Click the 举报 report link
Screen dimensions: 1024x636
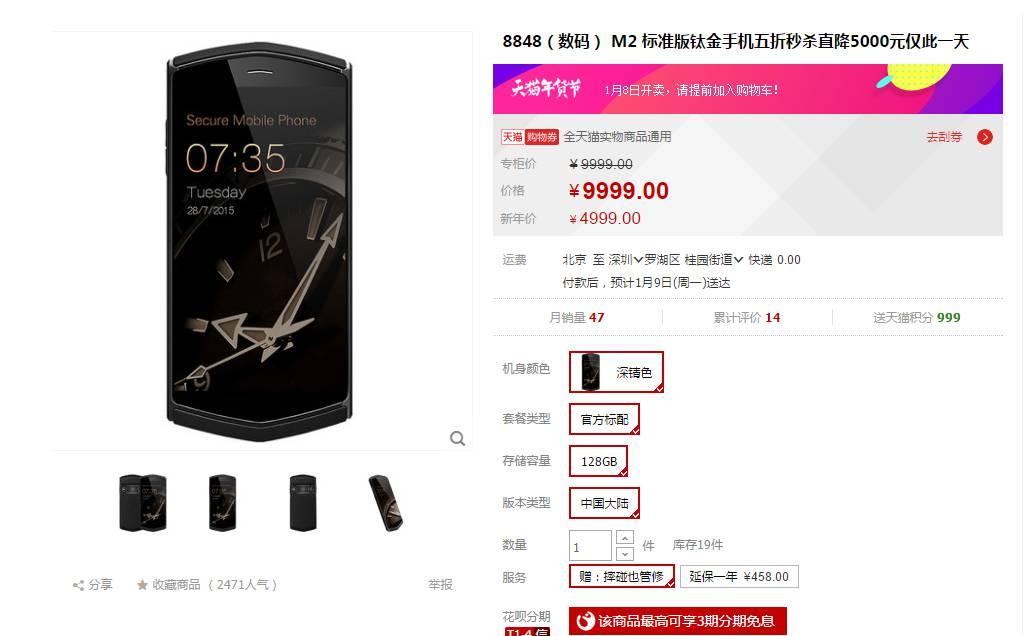[440, 584]
